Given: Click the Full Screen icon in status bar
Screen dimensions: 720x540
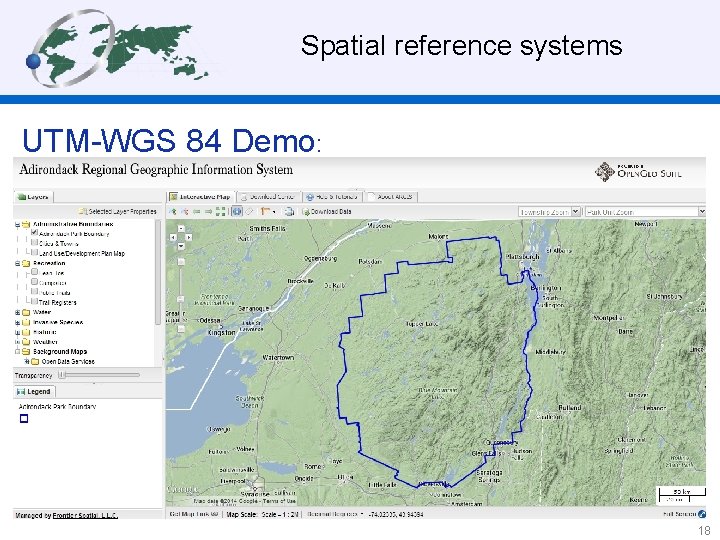Looking at the screenshot, I should pyautogui.click(x=702, y=514).
